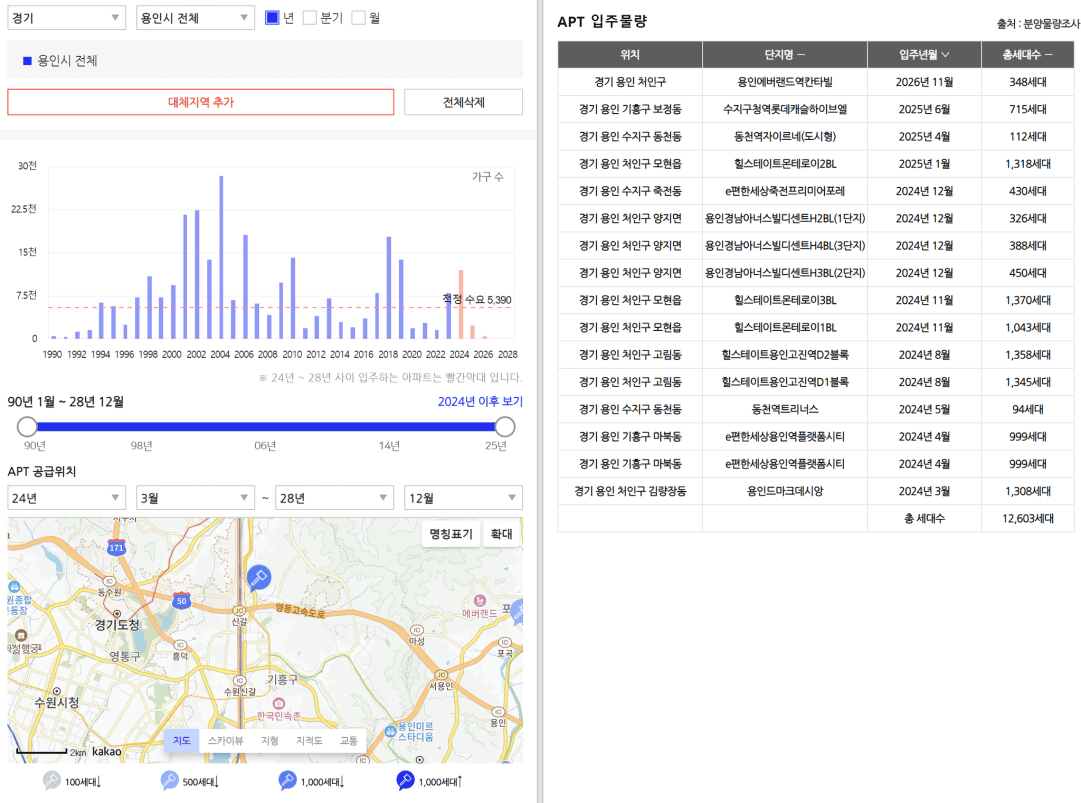Click the blue apartment marker near 신갈 on map

(259, 577)
